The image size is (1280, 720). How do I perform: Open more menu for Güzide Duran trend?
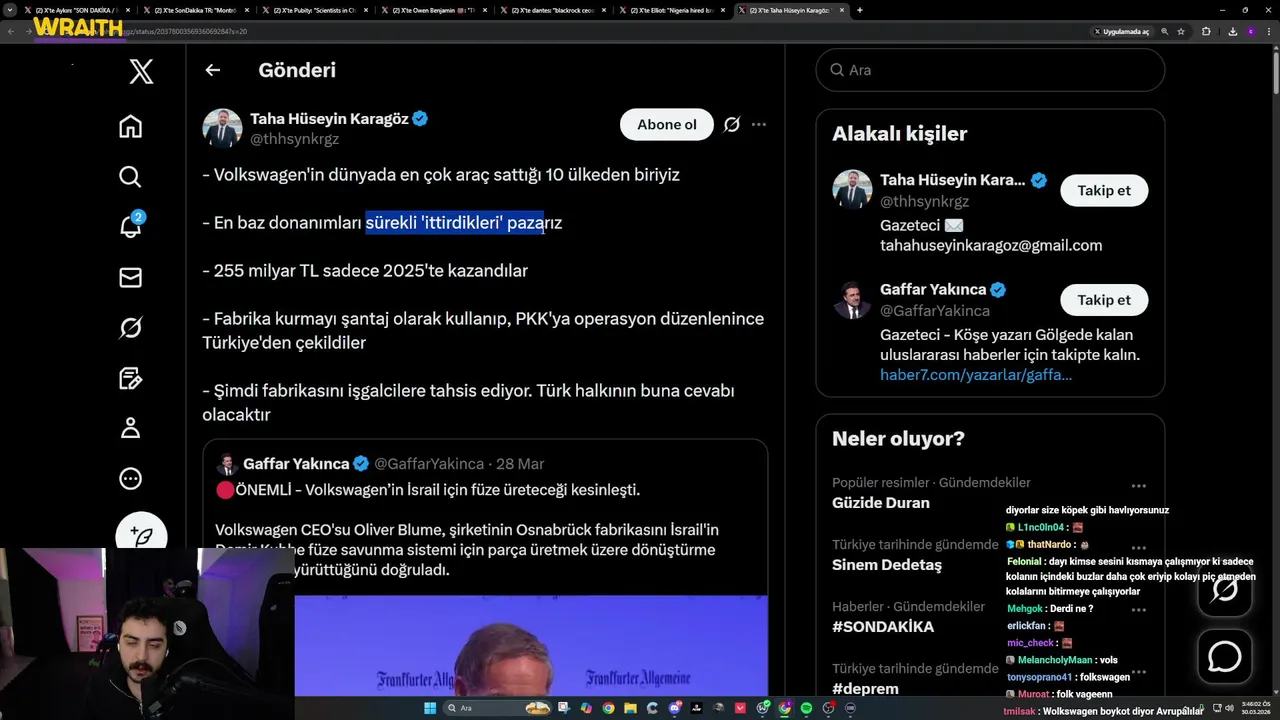(x=1138, y=486)
